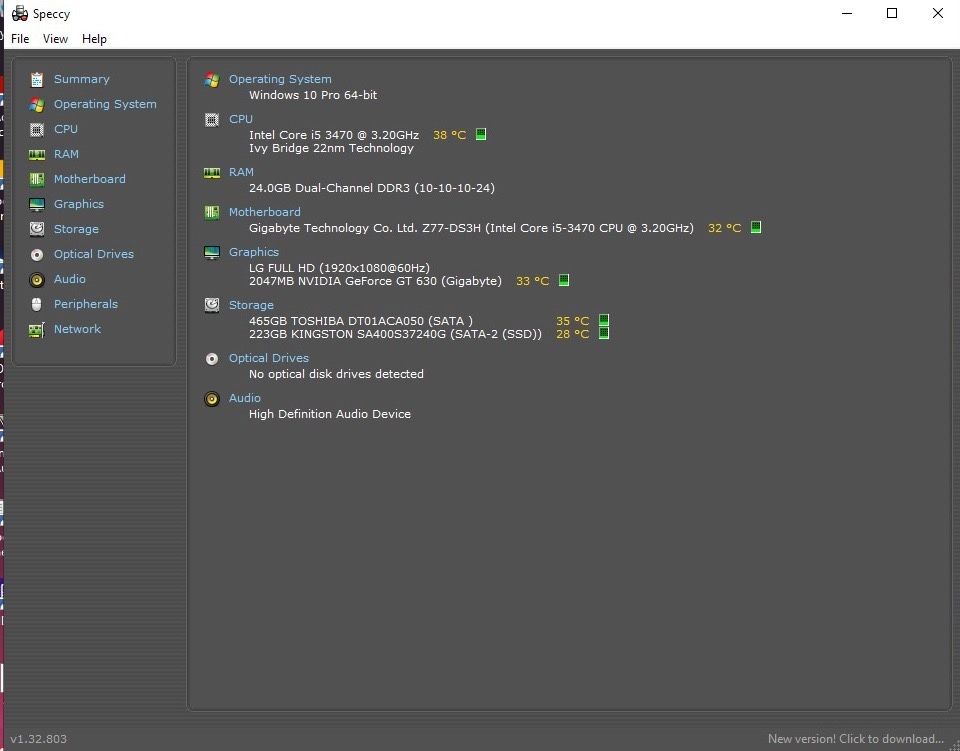Screen dimensions: 960x751
Task: Click the '2047MB NVIDIA GeForce GT 630' text
Action: 343,281
